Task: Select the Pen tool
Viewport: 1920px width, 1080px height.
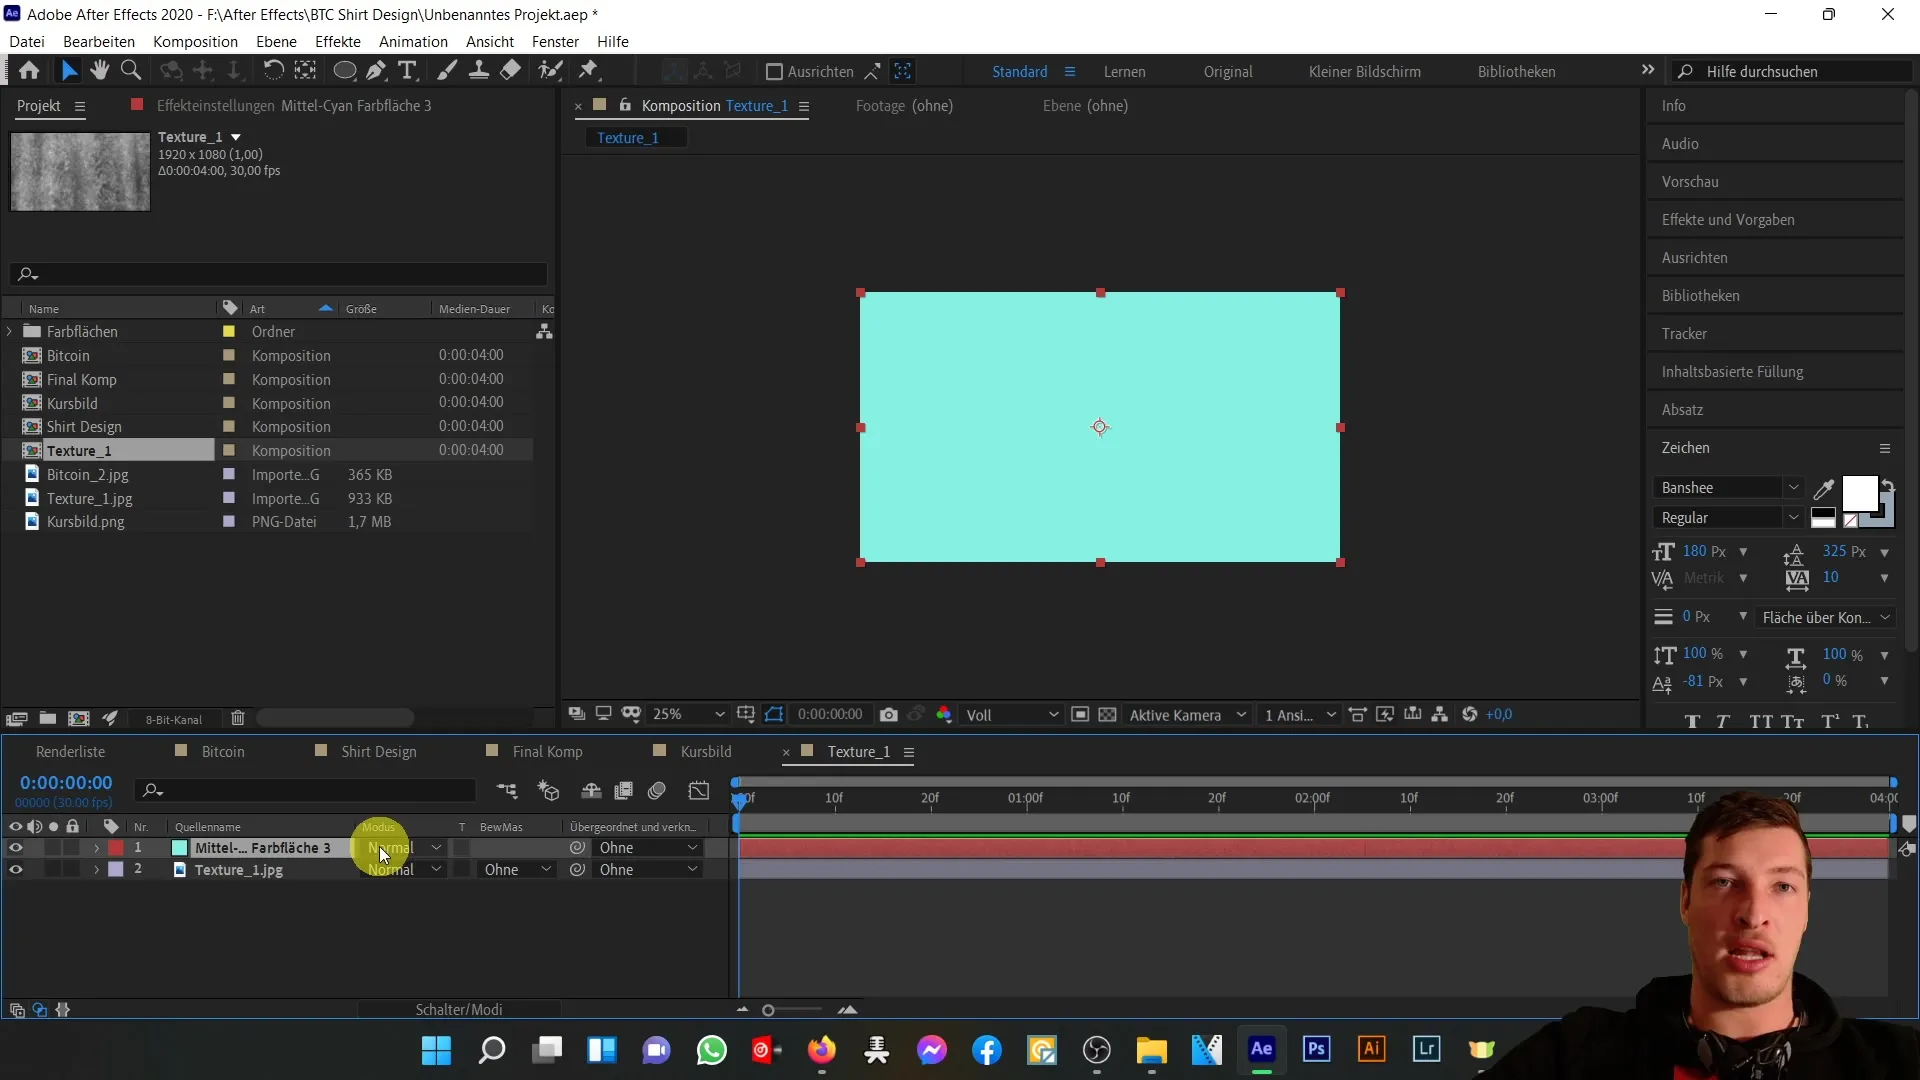Action: click(x=376, y=70)
